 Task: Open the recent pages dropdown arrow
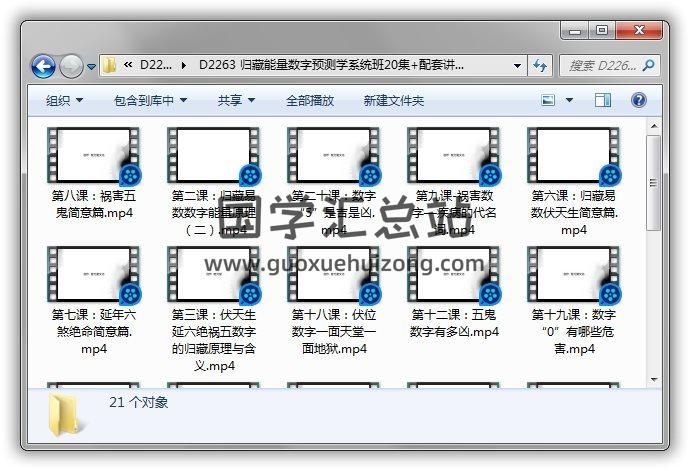[91, 67]
